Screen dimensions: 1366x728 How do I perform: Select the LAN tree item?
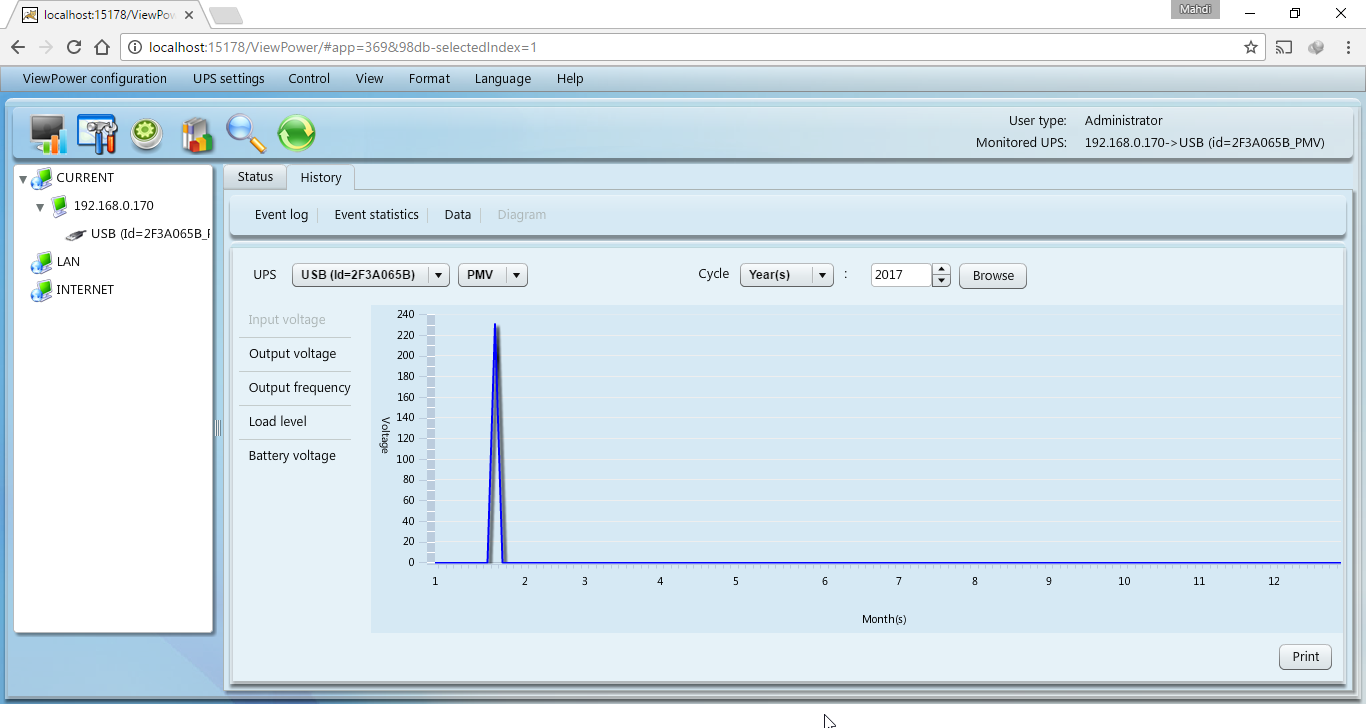[x=68, y=262]
